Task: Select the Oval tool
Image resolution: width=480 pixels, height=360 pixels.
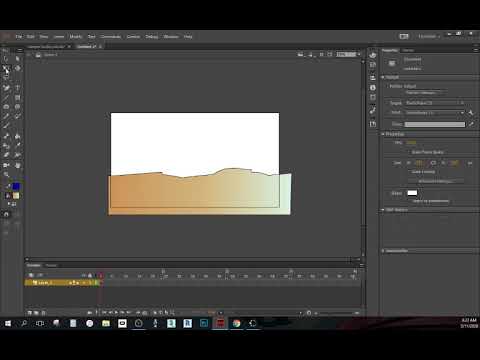Action: [6, 107]
